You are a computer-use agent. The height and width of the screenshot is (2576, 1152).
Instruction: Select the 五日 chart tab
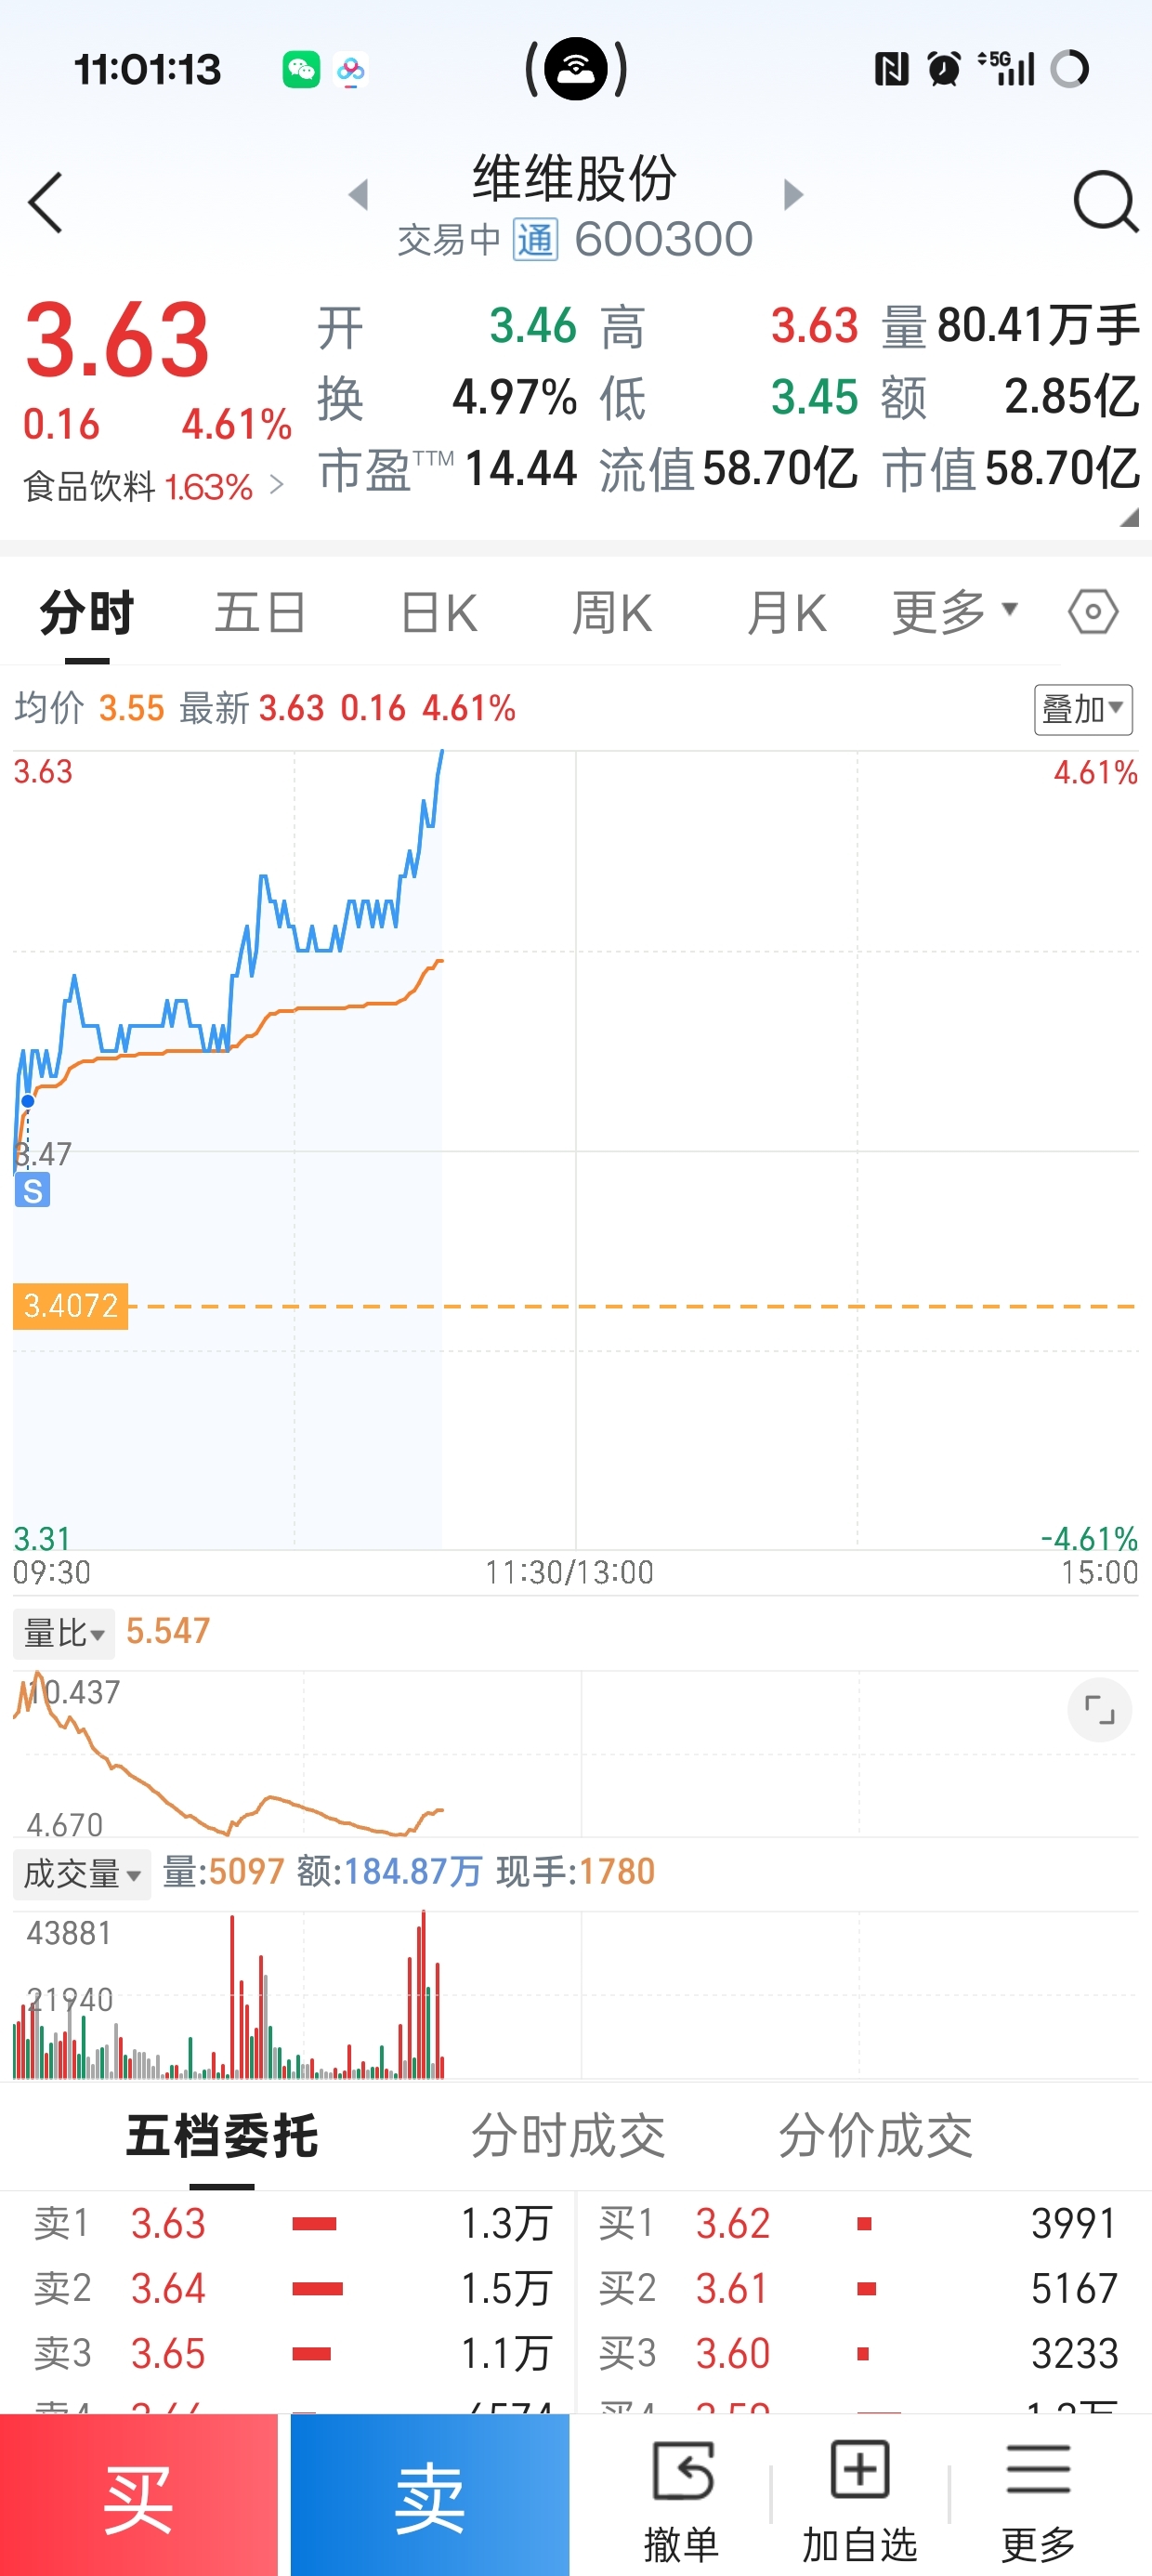[260, 612]
